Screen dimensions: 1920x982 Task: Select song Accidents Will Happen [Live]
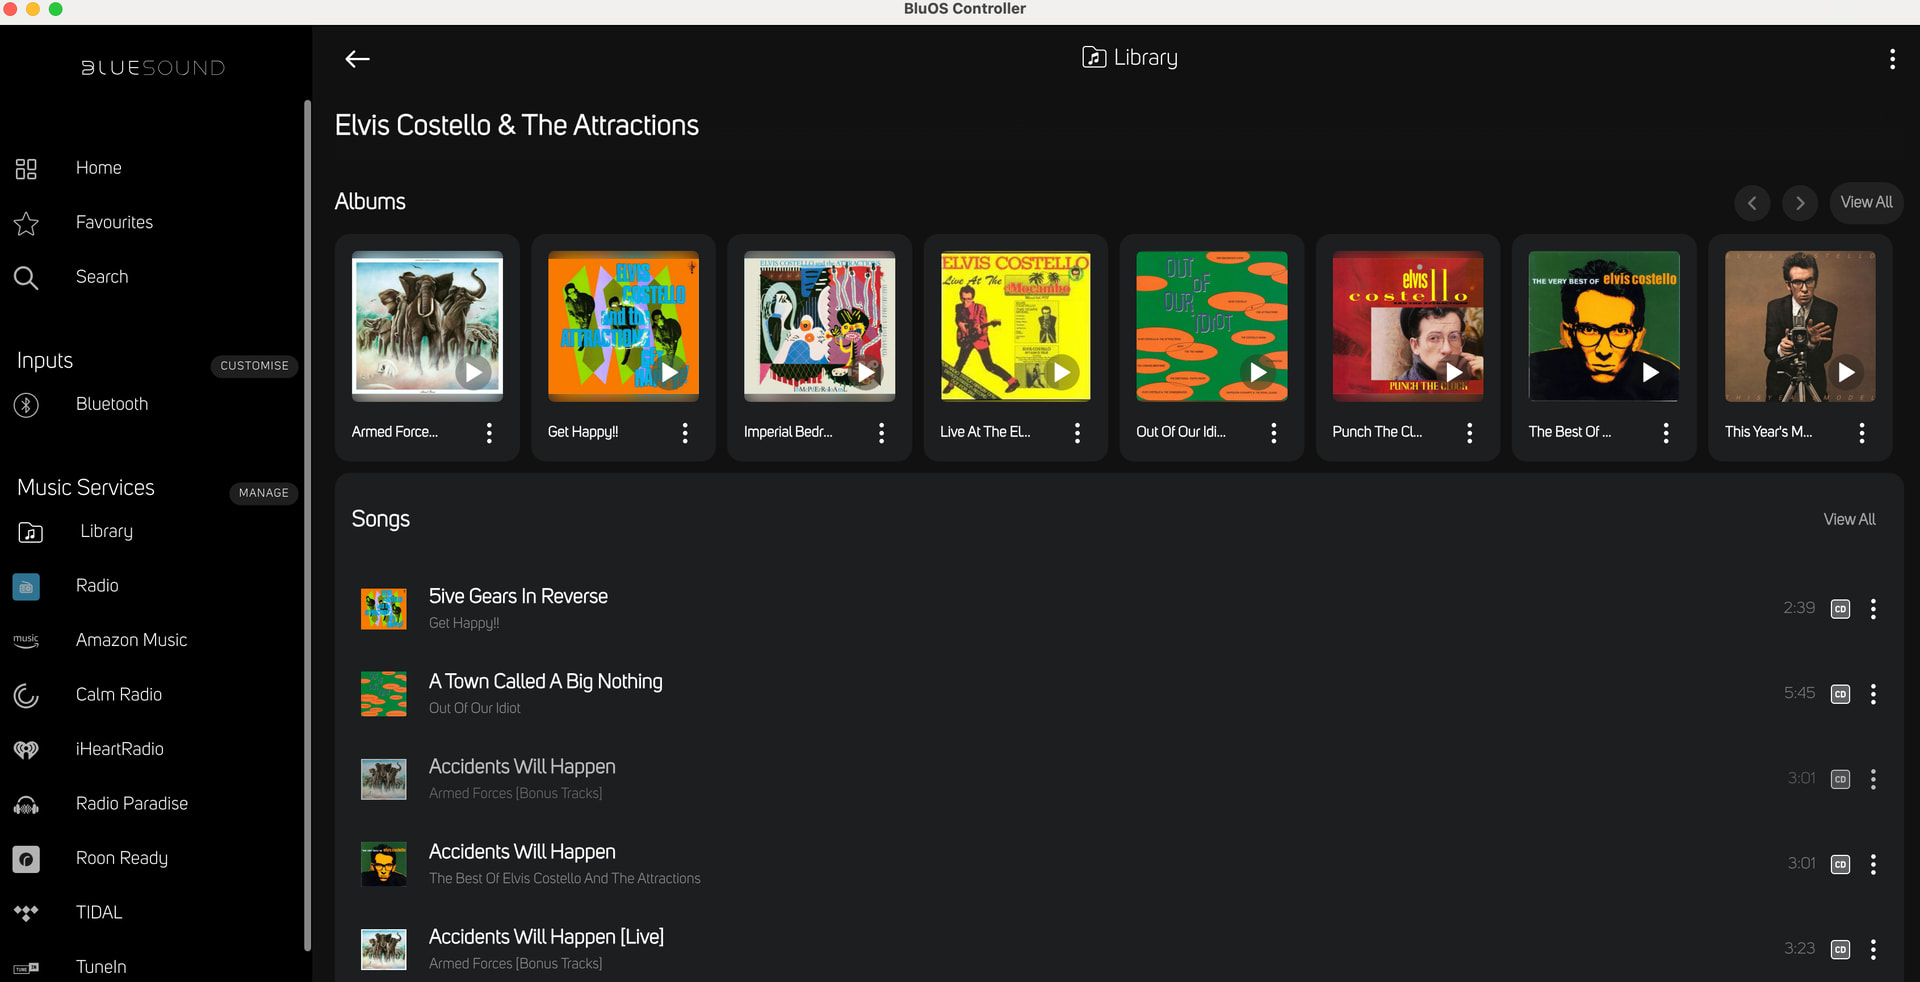[546, 937]
